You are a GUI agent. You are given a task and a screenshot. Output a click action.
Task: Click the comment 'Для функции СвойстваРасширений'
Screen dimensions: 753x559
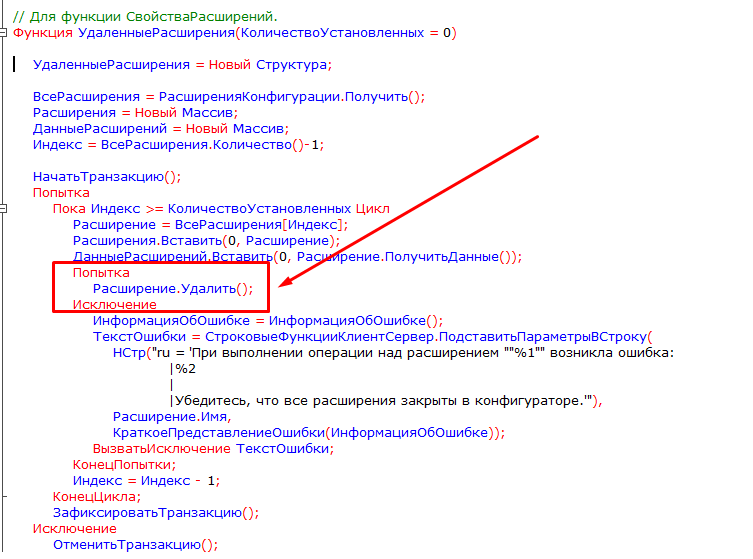pos(146,17)
